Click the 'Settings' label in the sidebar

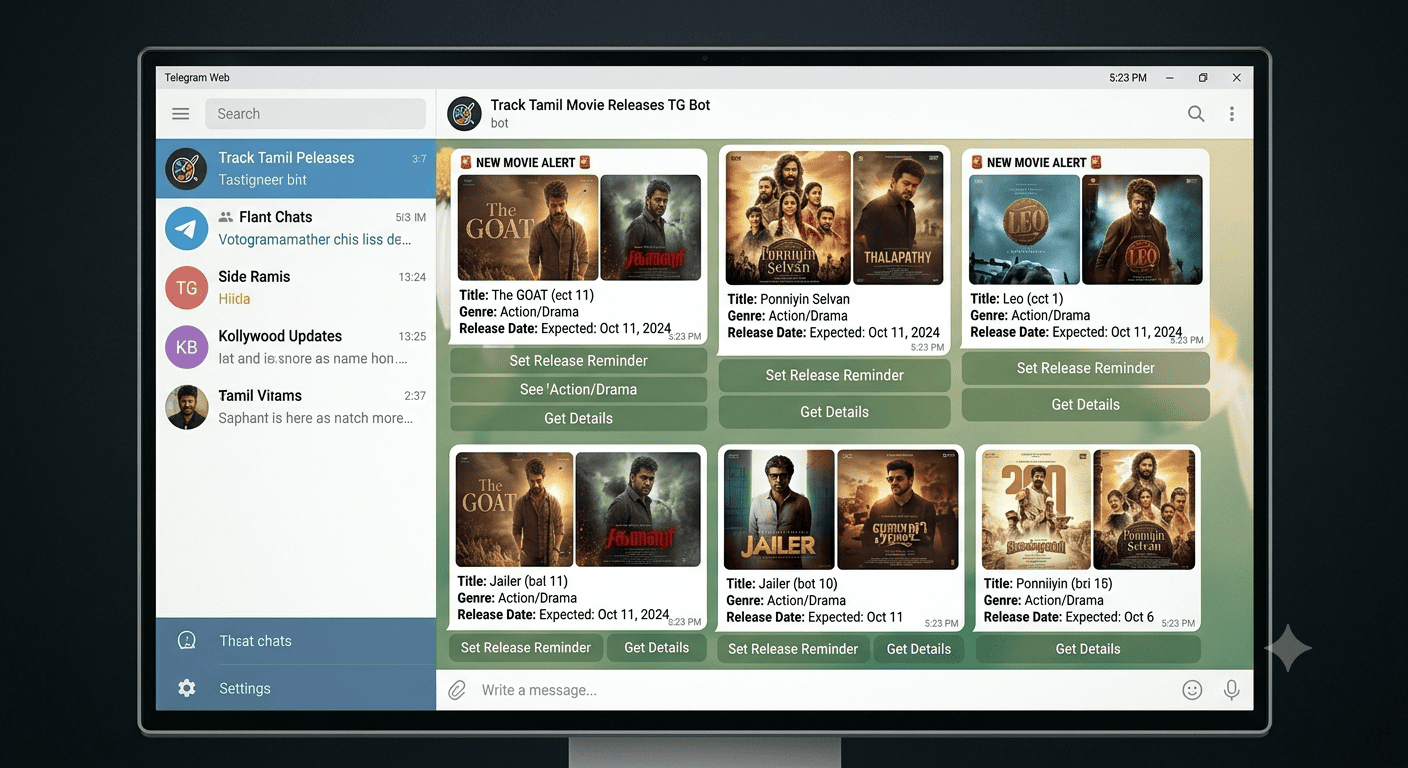[245, 689]
